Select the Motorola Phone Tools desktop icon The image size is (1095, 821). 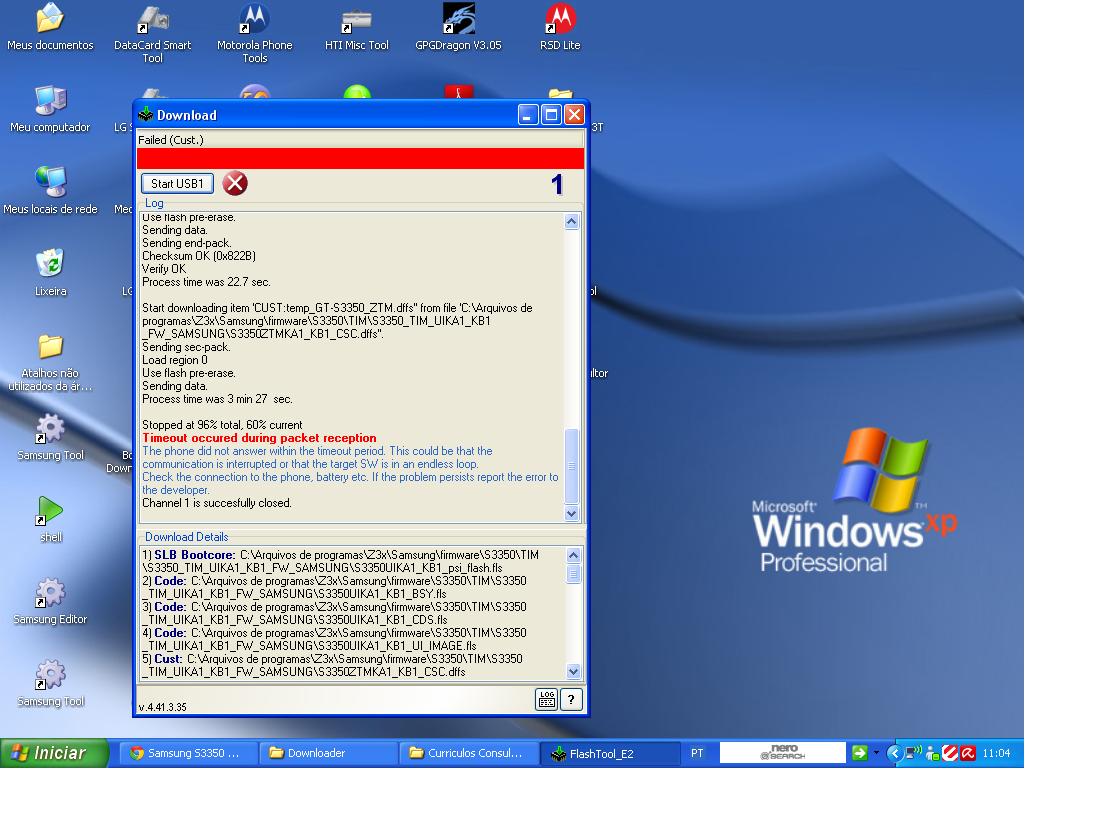[254, 34]
